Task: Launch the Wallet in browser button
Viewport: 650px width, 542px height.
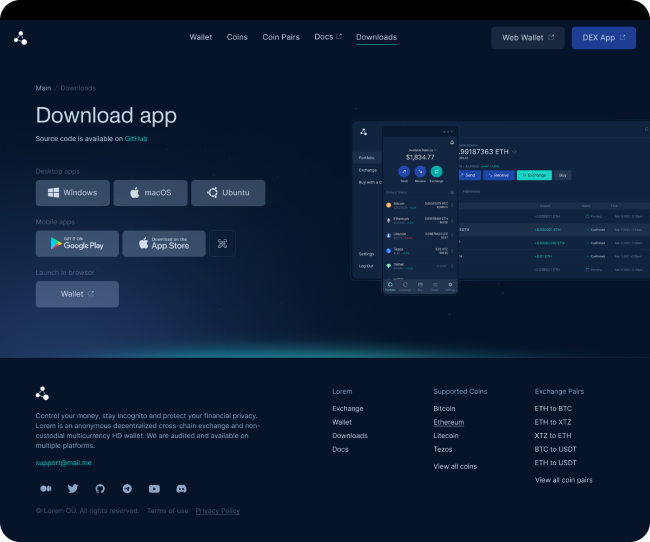Action: coord(77,294)
